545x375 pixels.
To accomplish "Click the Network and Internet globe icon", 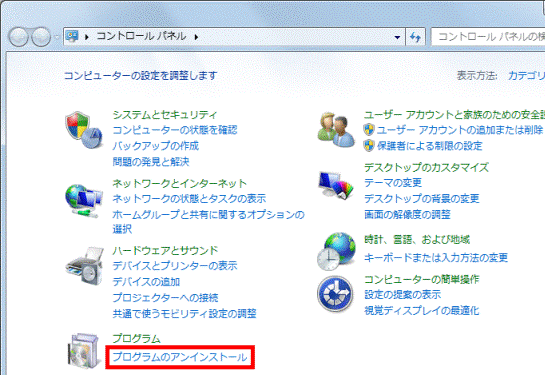I will pyautogui.click(x=84, y=201).
